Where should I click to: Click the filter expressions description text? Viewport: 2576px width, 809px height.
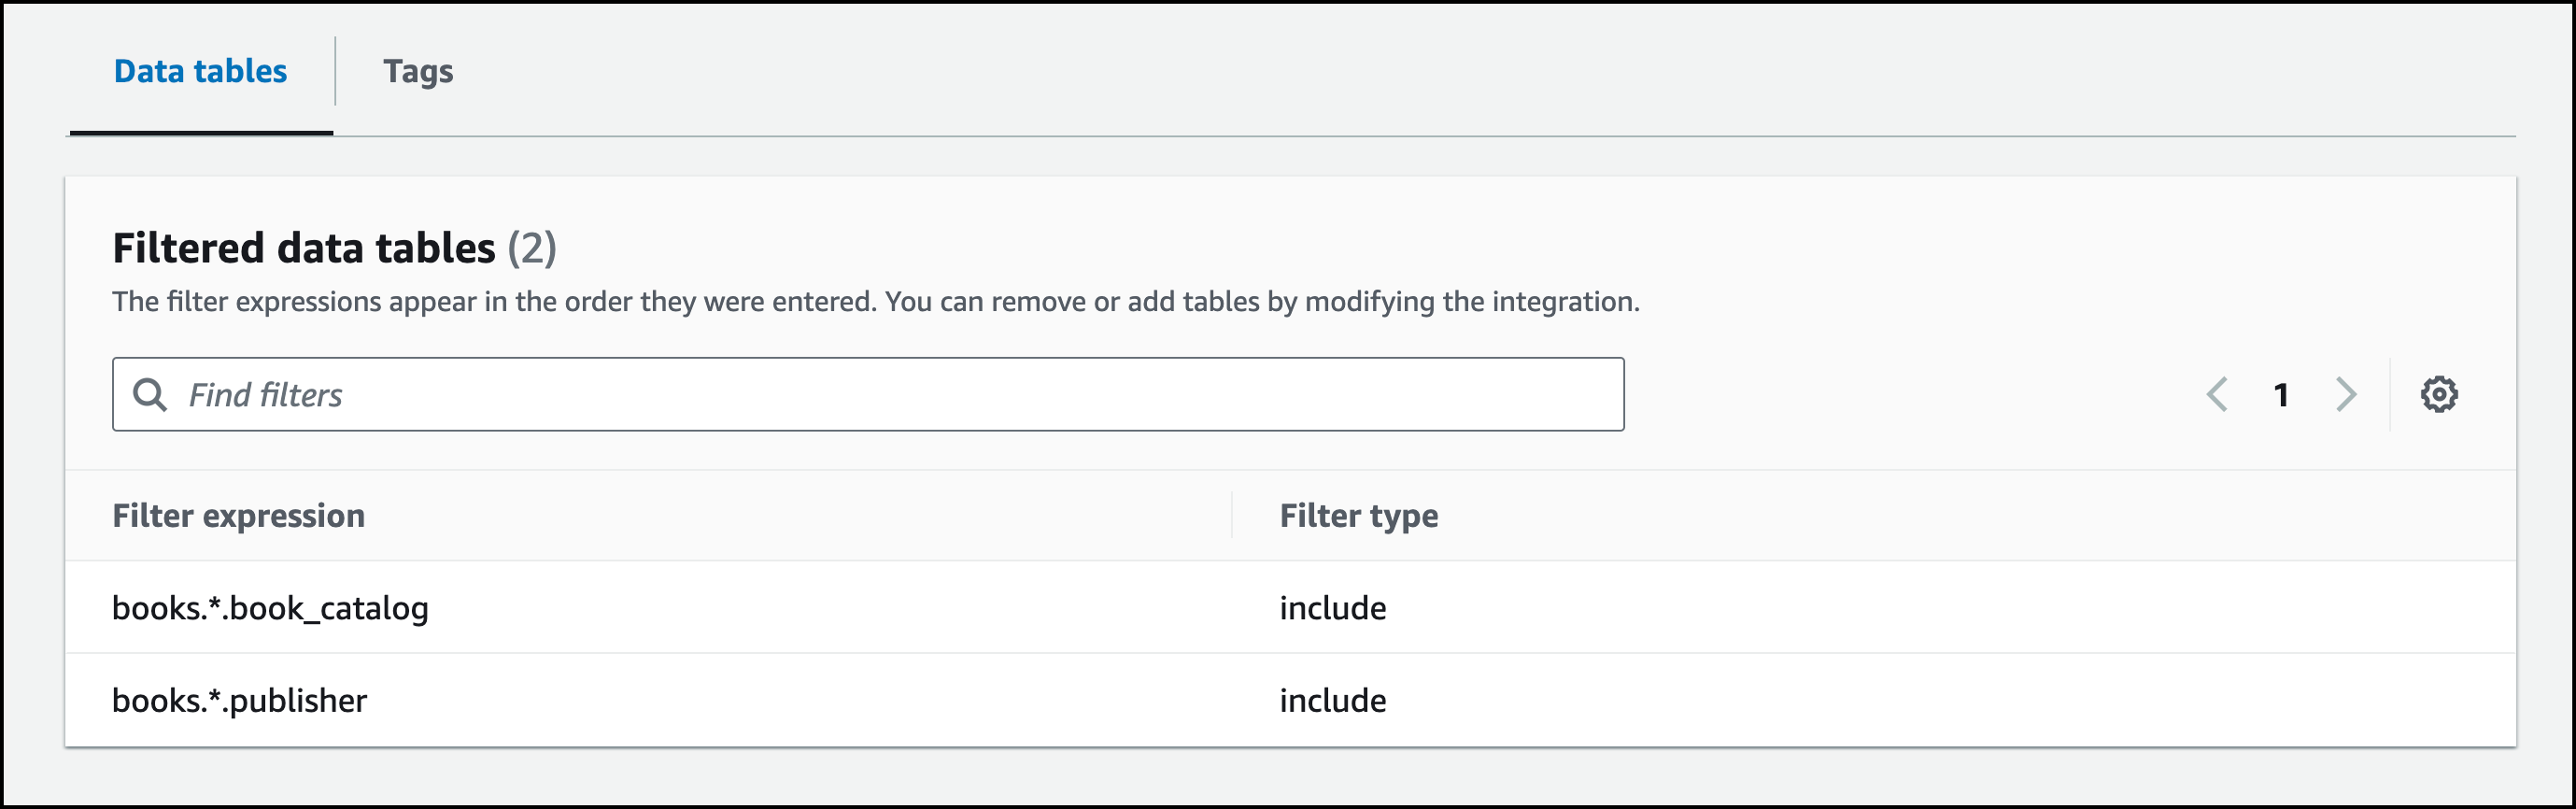[875, 301]
